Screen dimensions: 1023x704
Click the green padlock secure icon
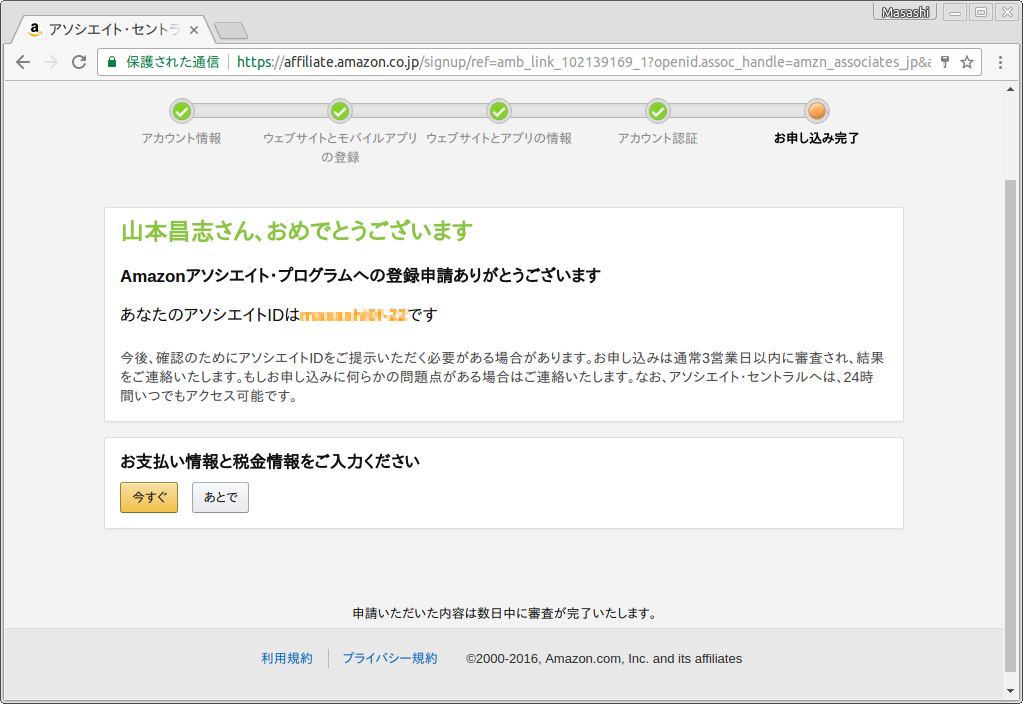112,62
